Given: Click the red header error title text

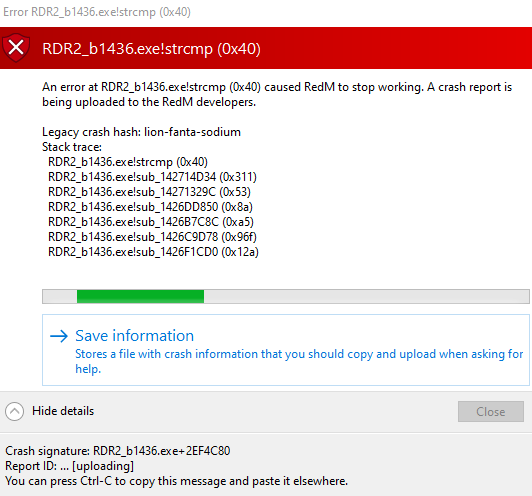Looking at the screenshot, I should [151, 49].
